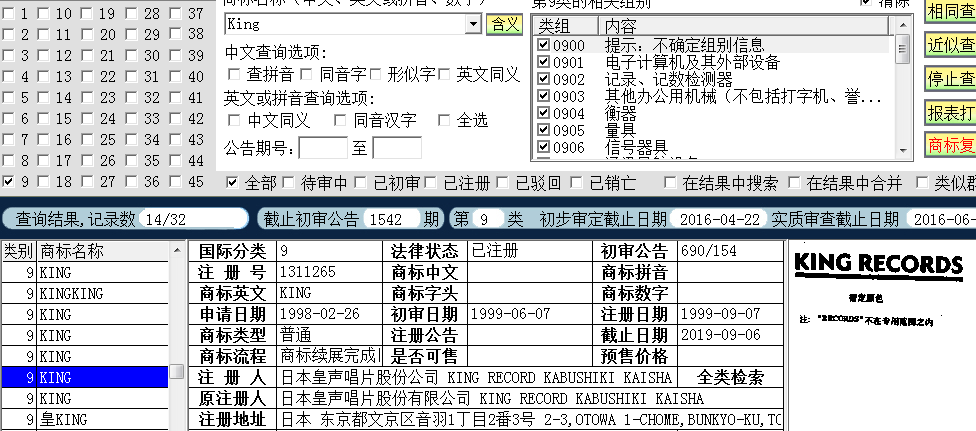Click the 报表打 button

pos(950,113)
